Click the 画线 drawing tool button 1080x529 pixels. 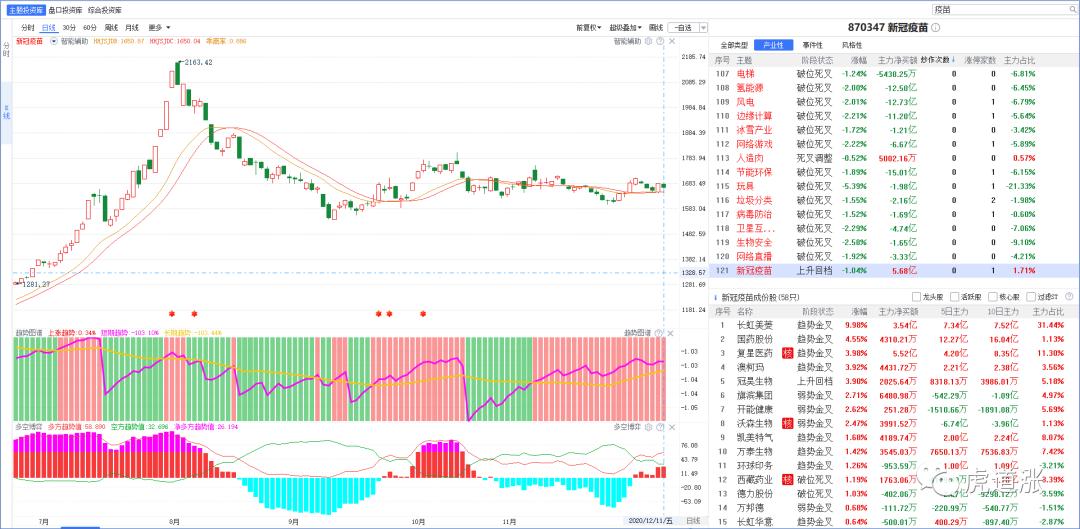656,28
